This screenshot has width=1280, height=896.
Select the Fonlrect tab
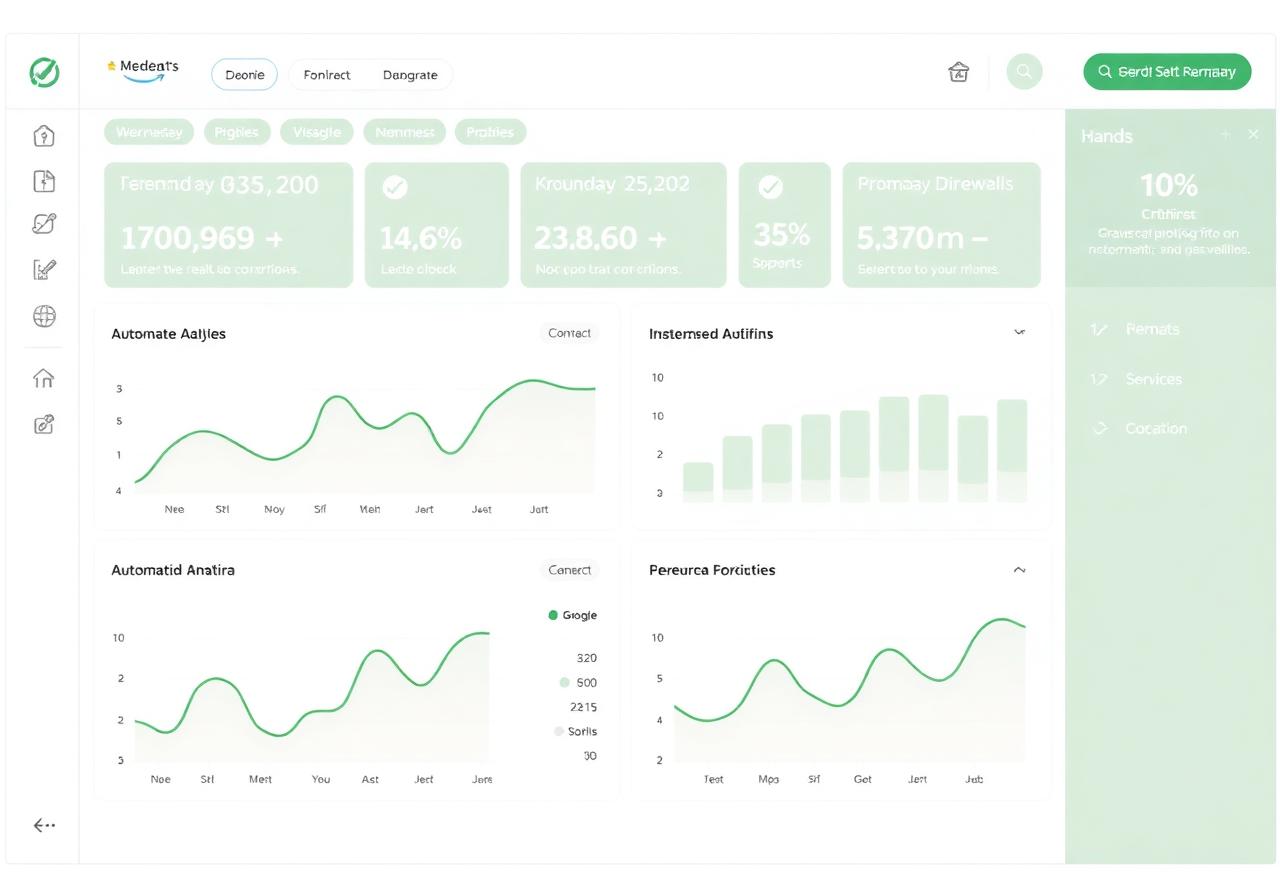tap(327, 75)
